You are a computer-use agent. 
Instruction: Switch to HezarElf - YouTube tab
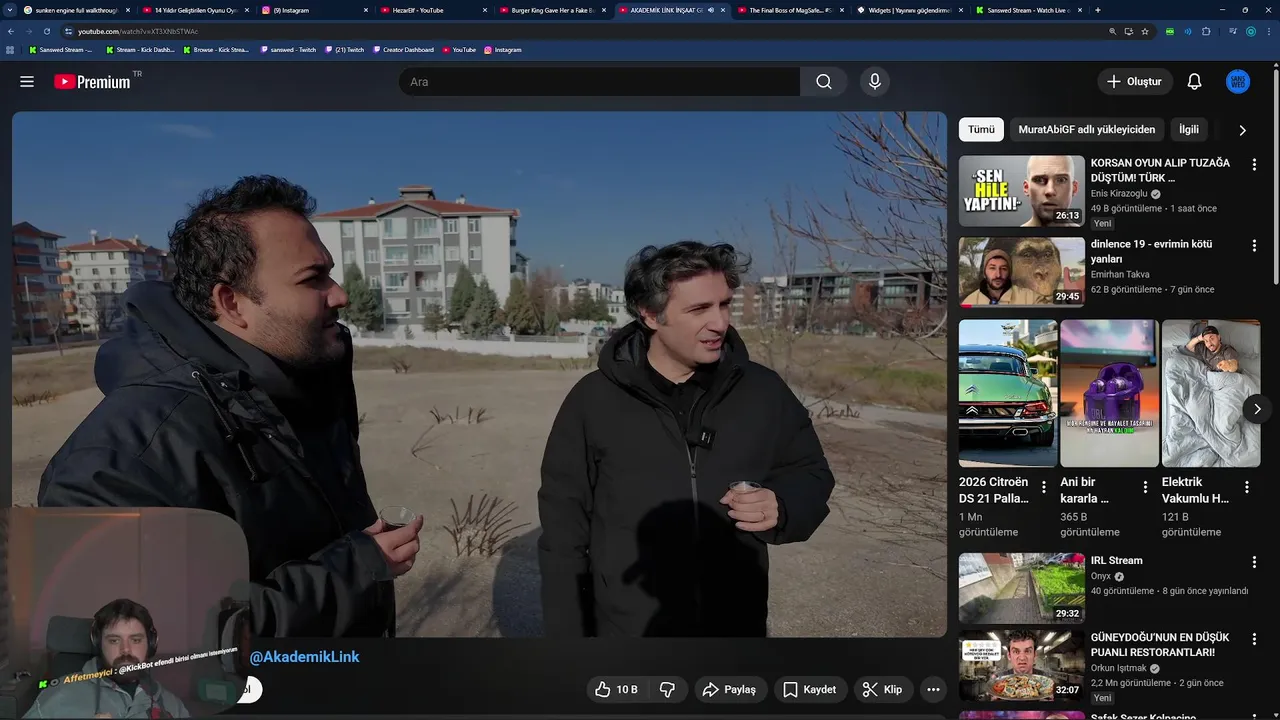pyautogui.click(x=433, y=10)
